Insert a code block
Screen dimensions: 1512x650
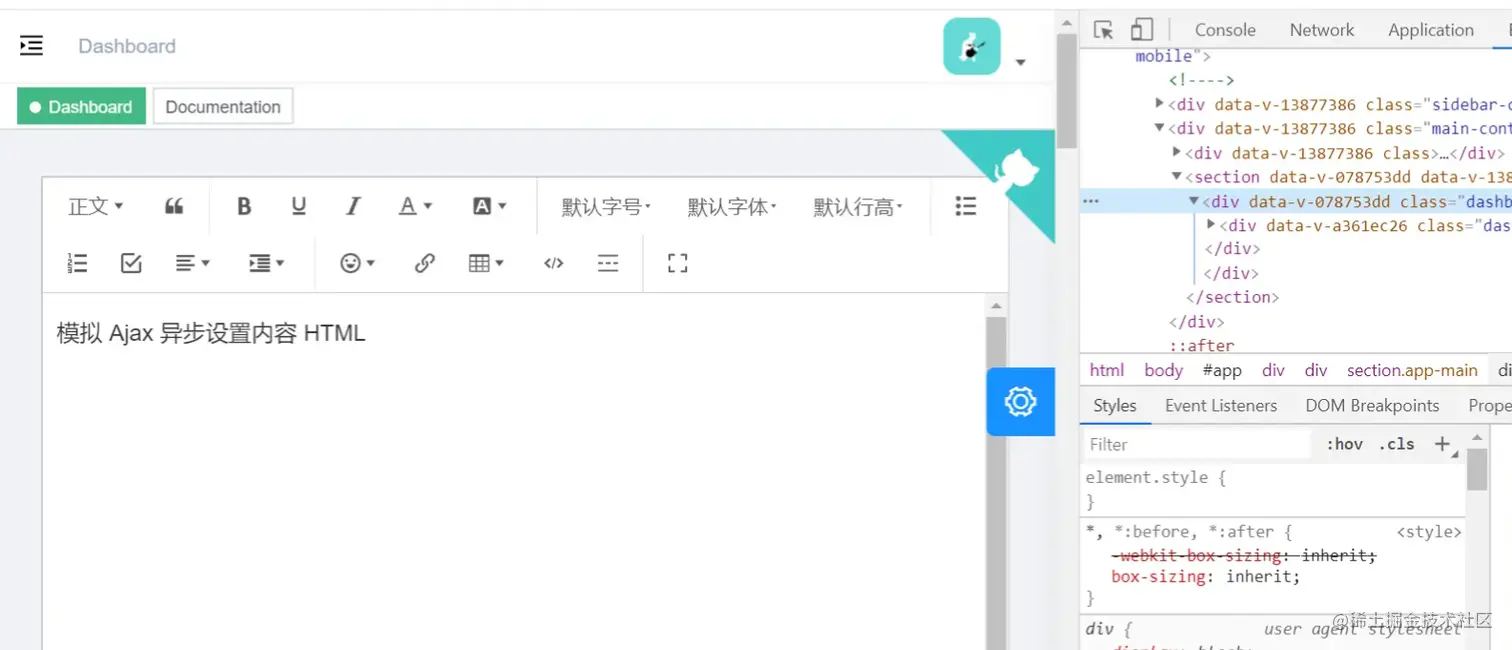pyautogui.click(x=554, y=263)
